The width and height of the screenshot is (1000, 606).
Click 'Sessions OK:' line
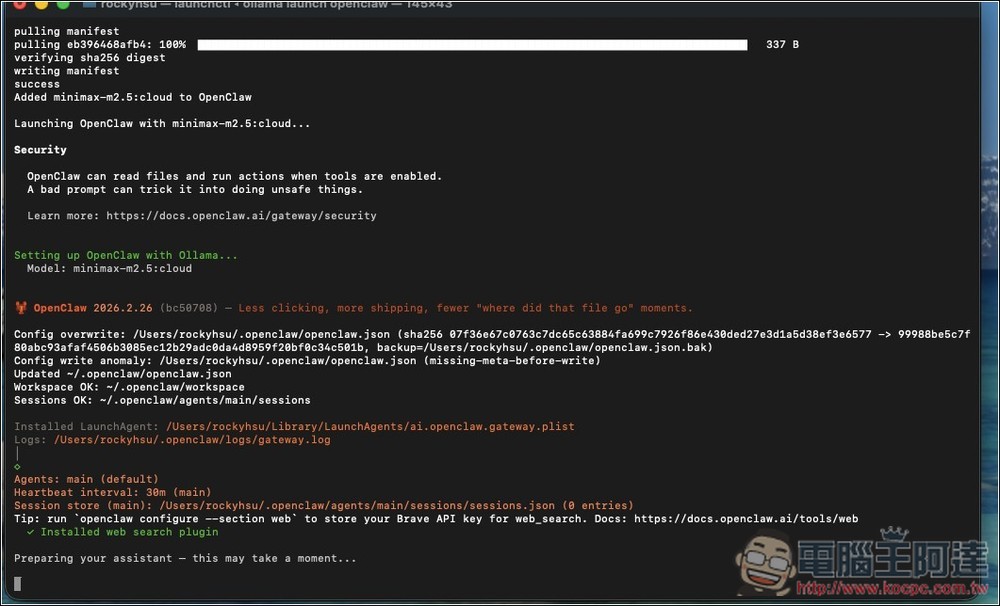pyautogui.click(x=162, y=400)
